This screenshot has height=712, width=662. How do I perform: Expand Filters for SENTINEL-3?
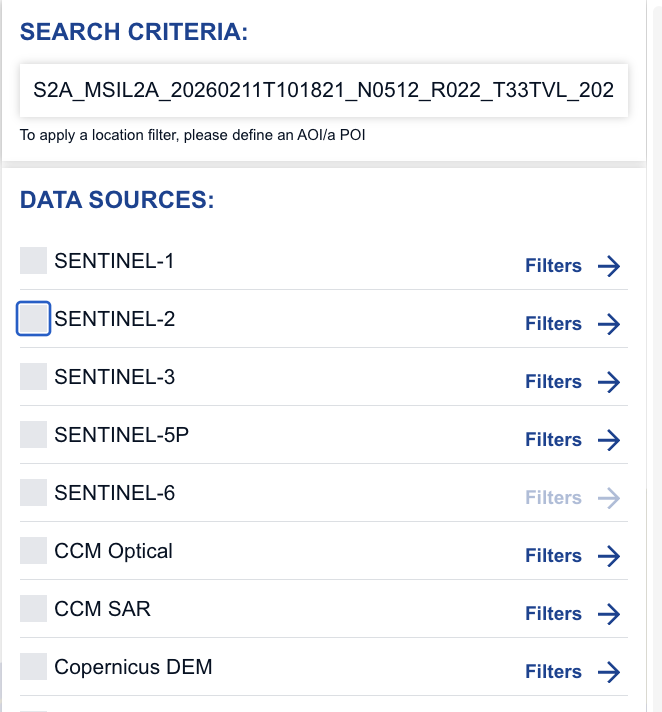553,382
